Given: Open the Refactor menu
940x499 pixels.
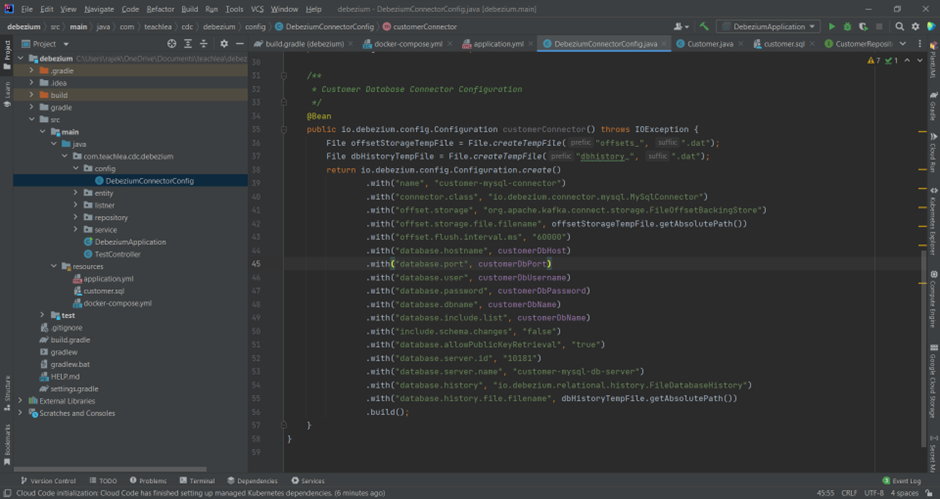Looking at the screenshot, I should point(160,9).
